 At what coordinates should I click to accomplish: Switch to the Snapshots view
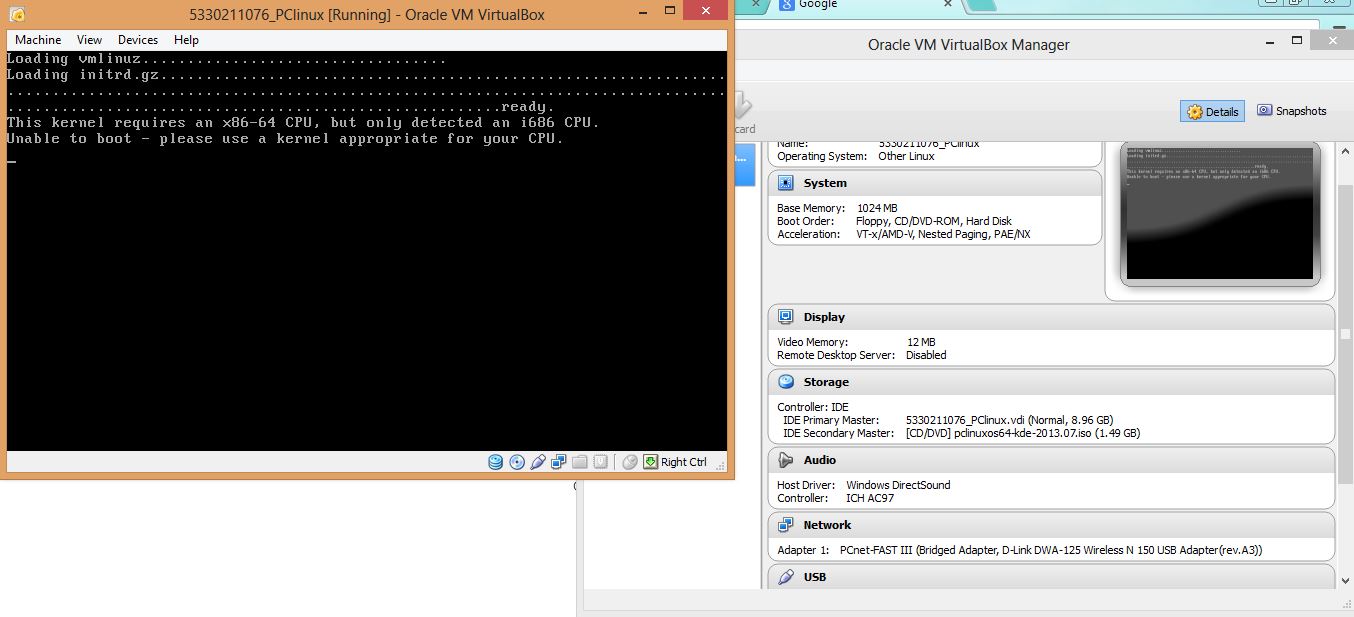tap(1292, 111)
